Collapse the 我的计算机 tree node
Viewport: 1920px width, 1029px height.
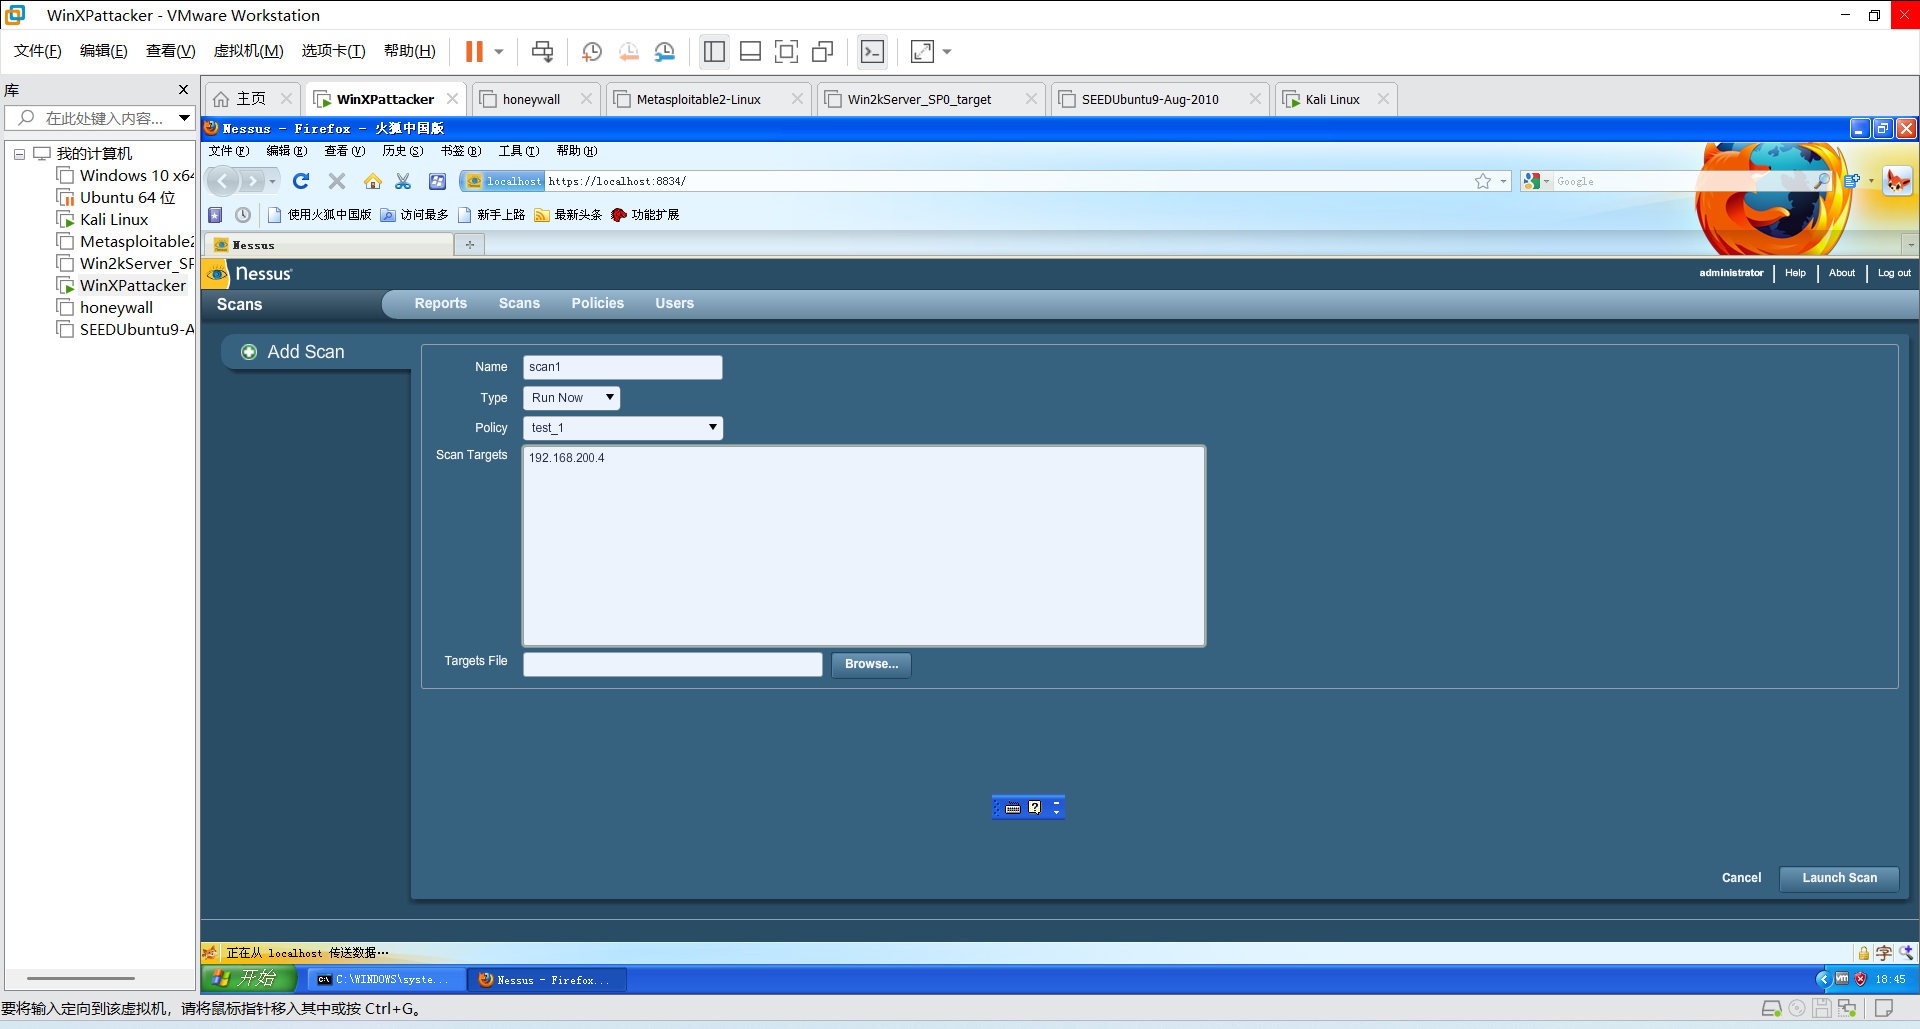(x=19, y=154)
